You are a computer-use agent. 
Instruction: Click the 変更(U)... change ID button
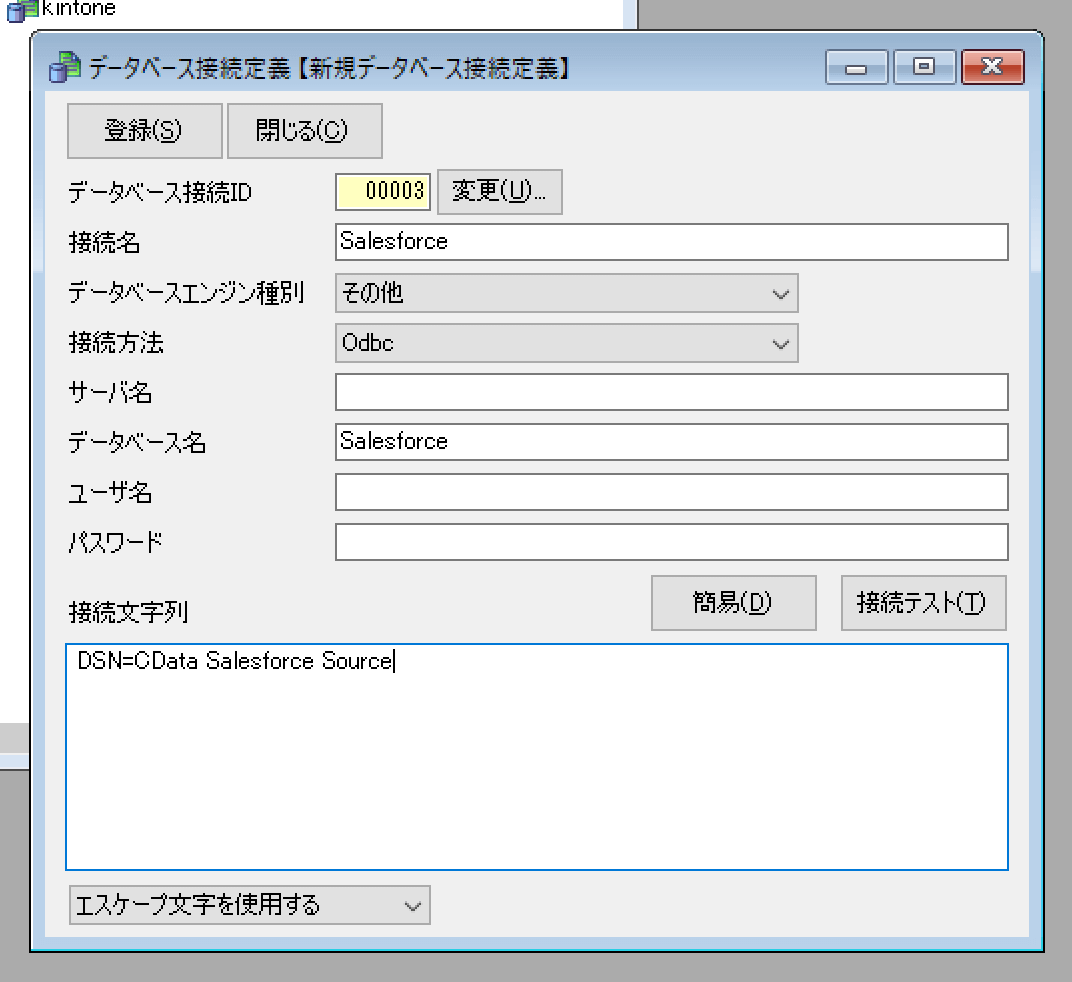[500, 191]
